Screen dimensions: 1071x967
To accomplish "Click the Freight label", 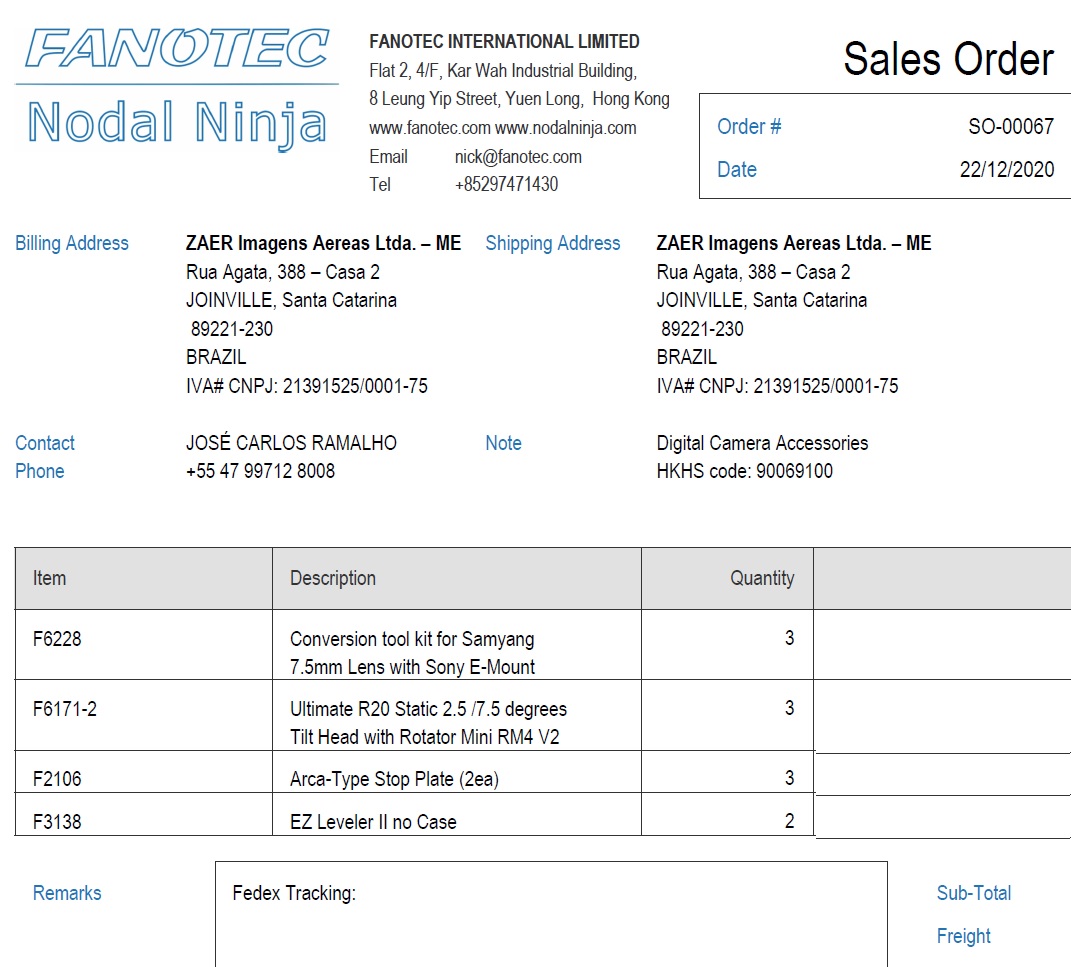I will [963, 936].
